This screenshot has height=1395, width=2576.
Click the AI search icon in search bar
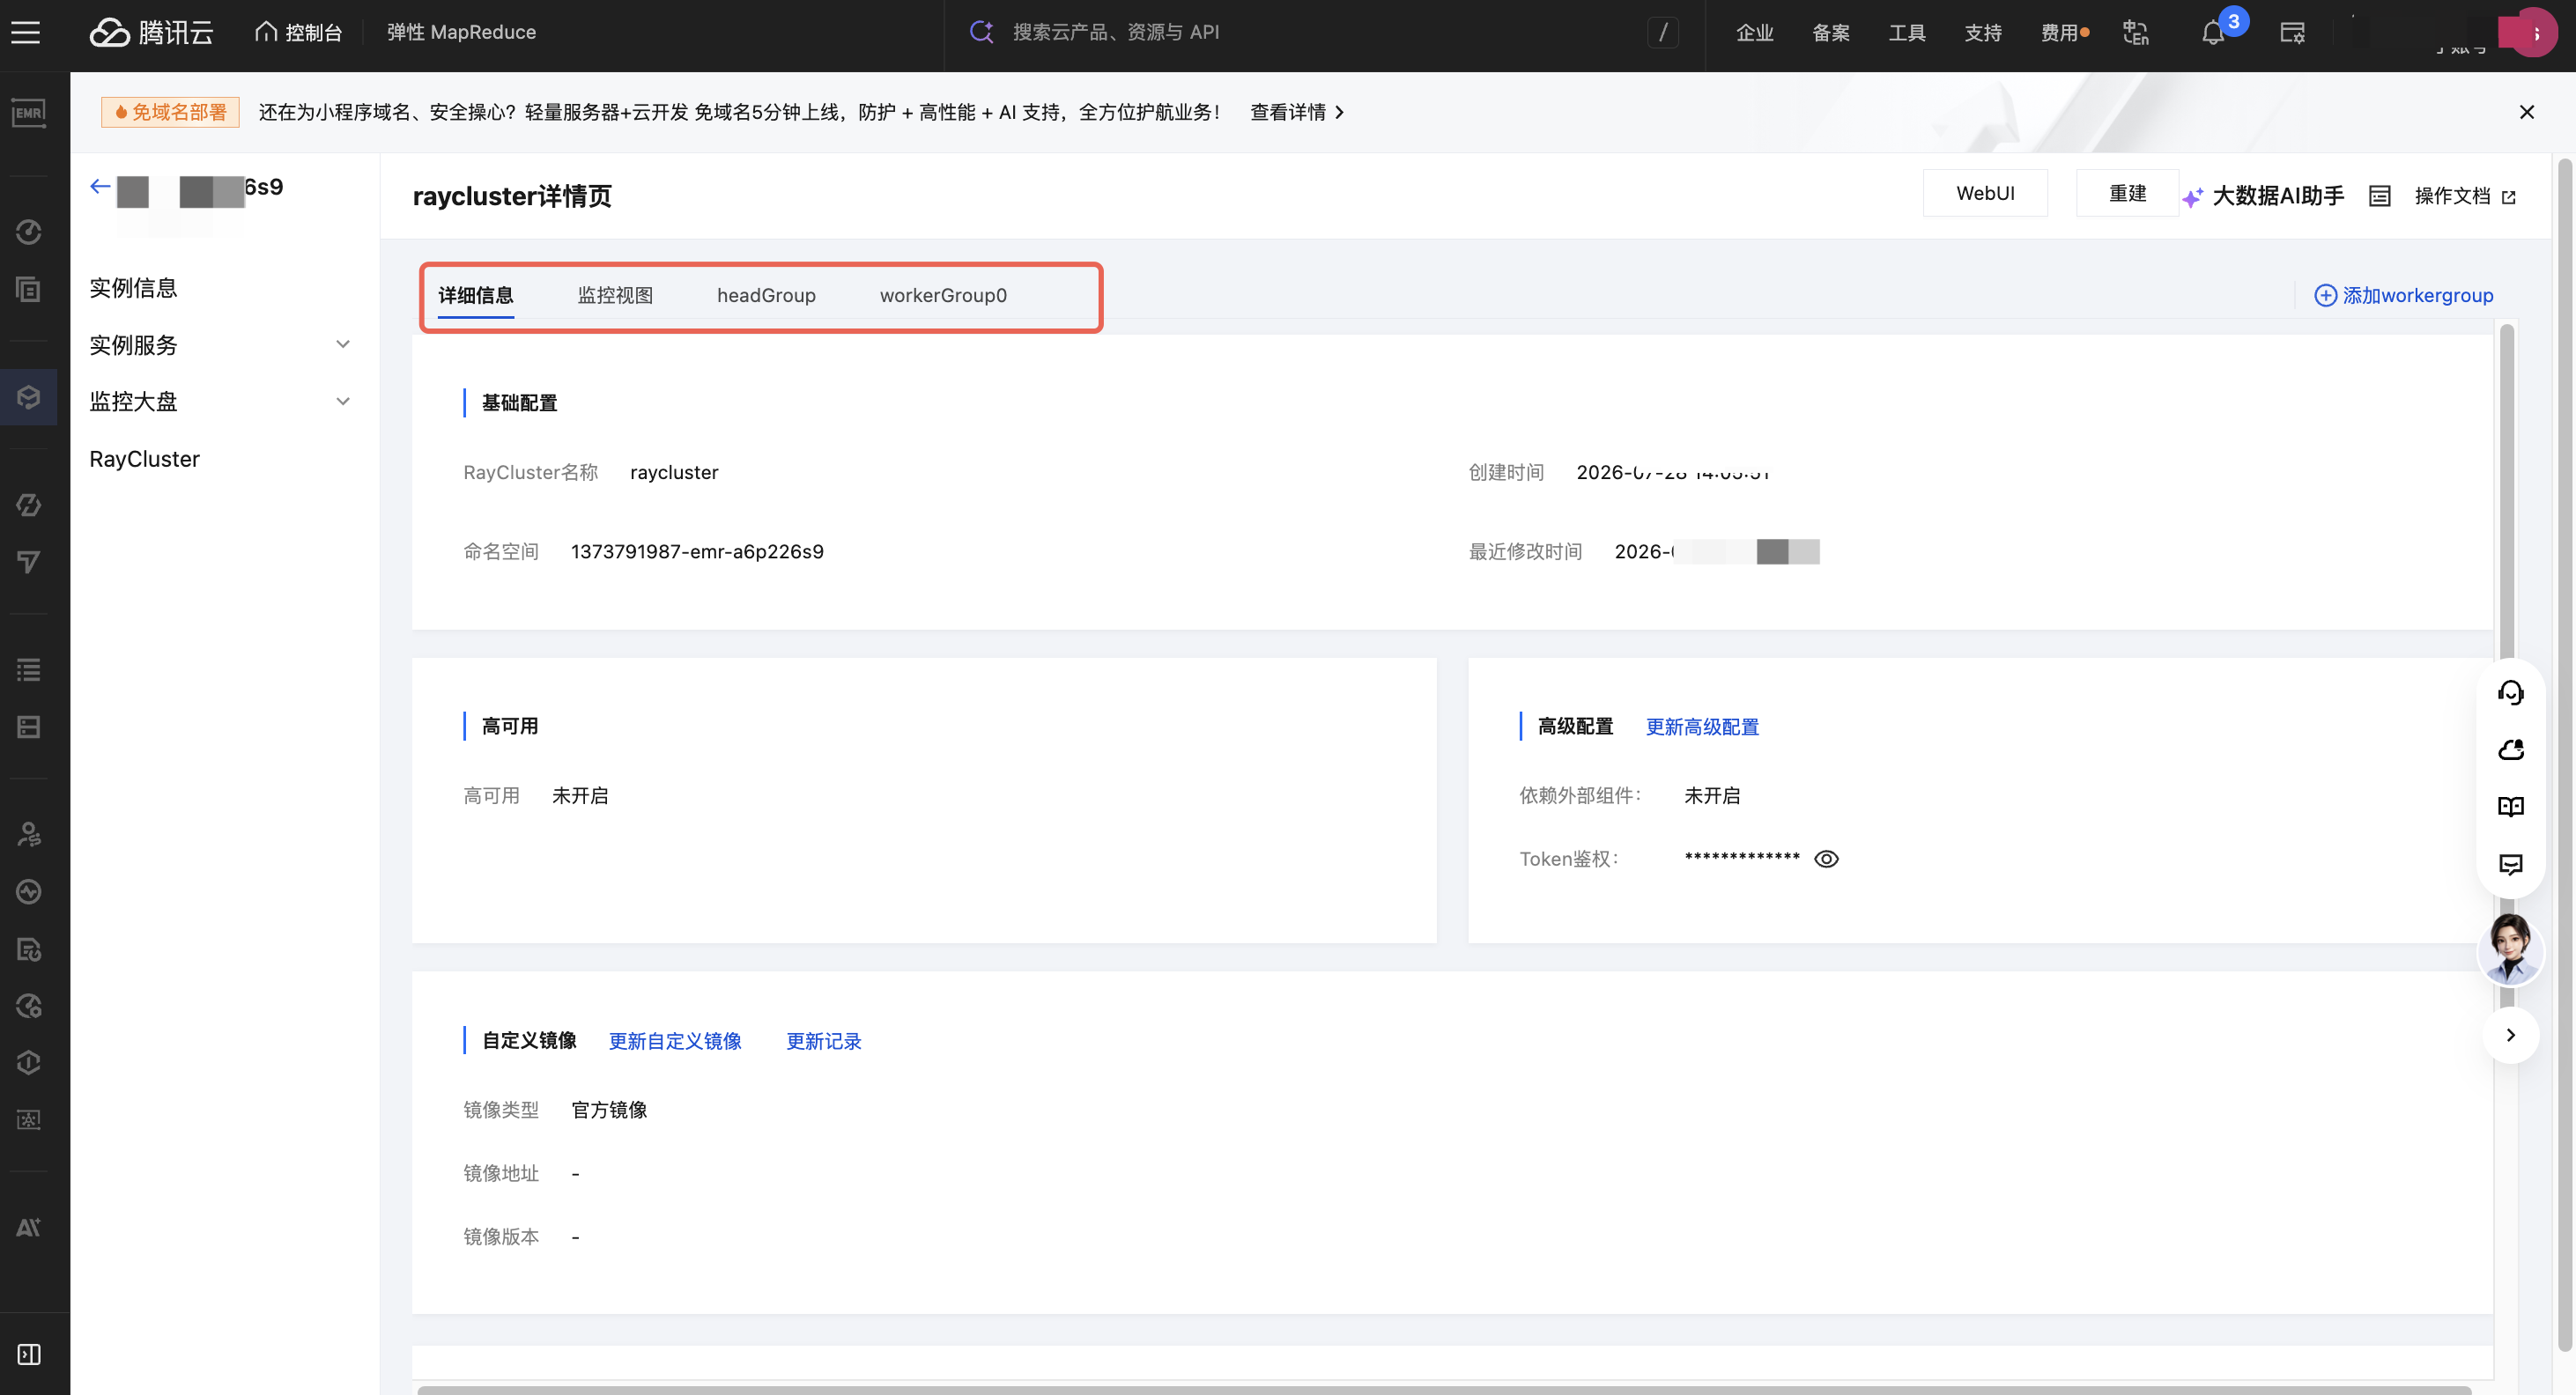(x=981, y=32)
